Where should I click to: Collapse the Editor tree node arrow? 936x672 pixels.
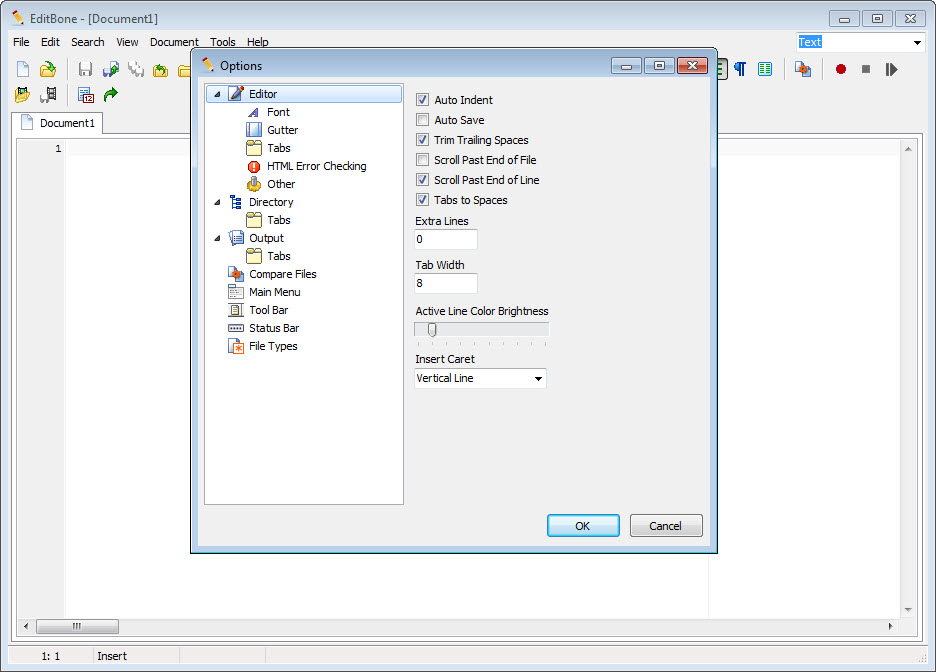[x=217, y=94]
